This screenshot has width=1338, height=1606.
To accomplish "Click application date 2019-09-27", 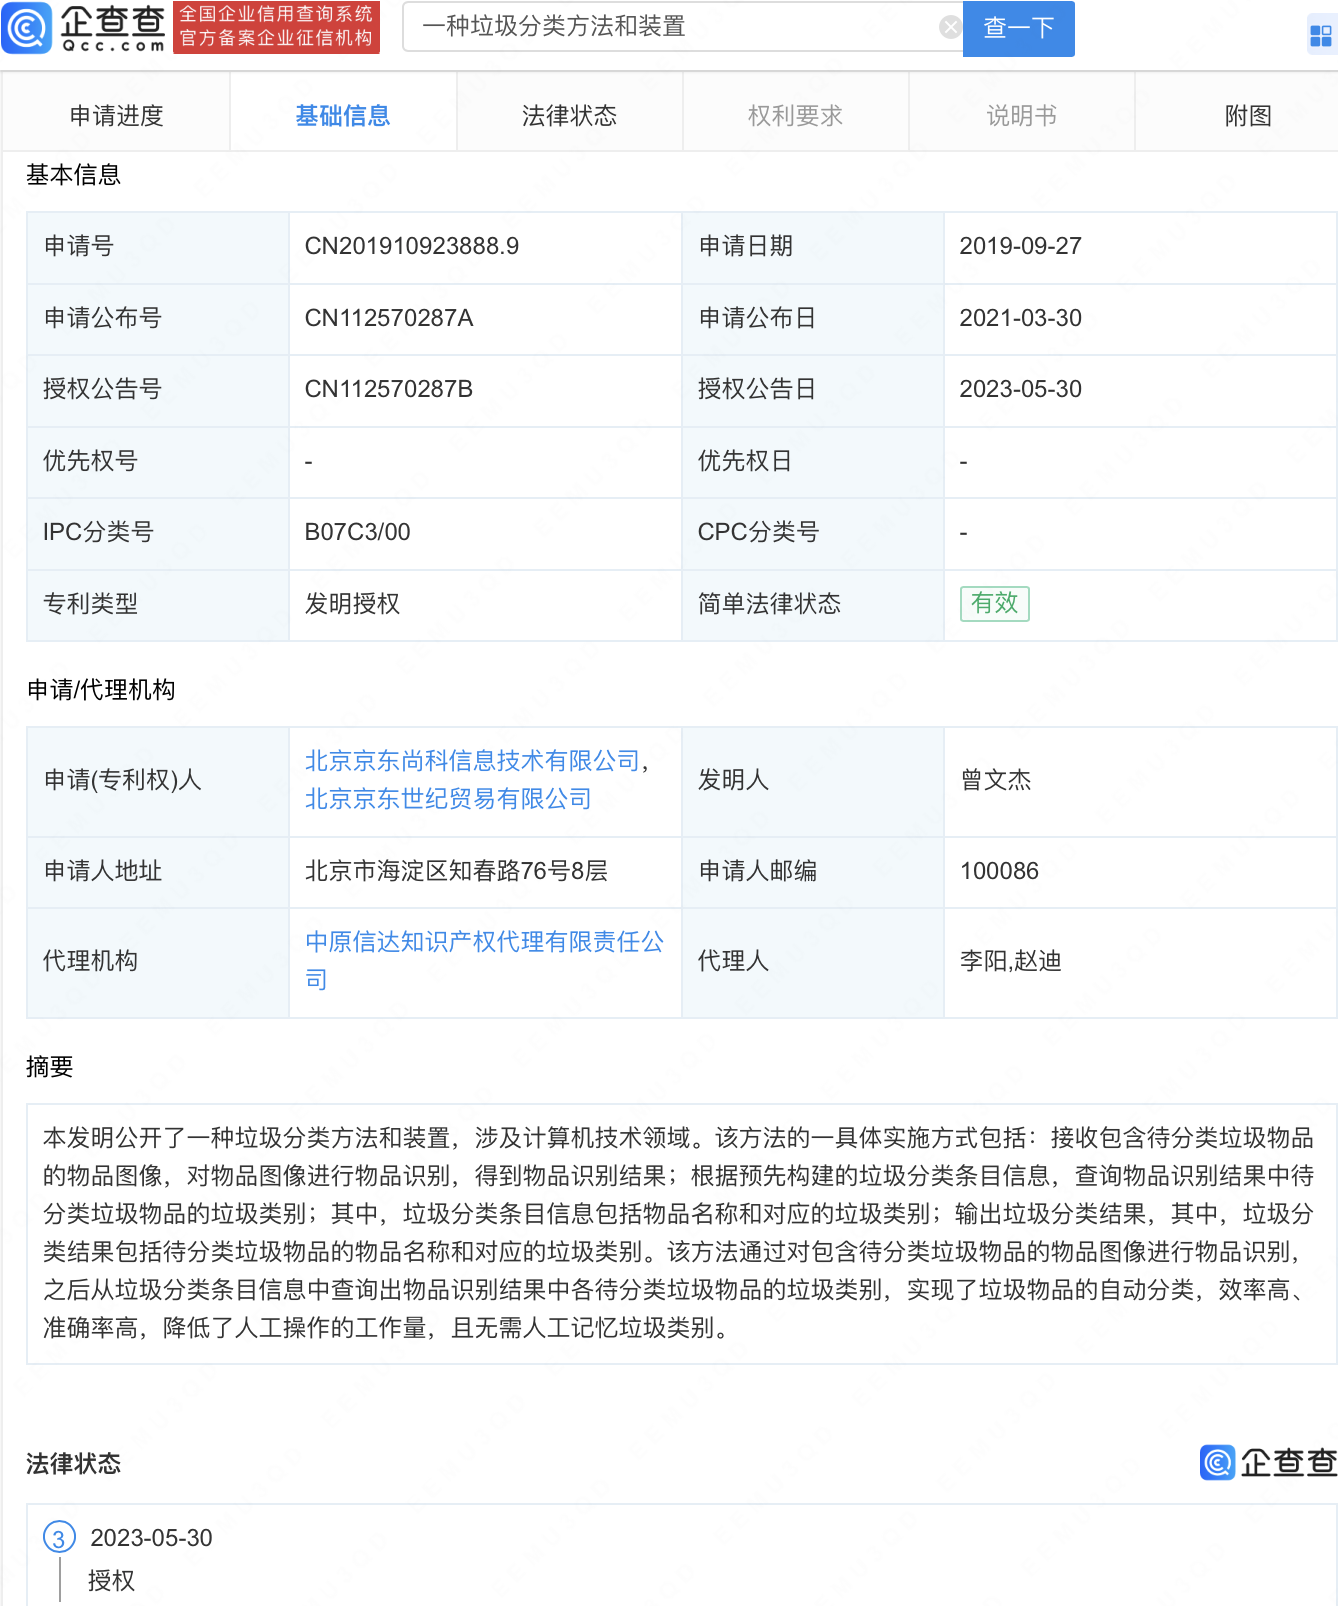I will click(x=1020, y=246).
